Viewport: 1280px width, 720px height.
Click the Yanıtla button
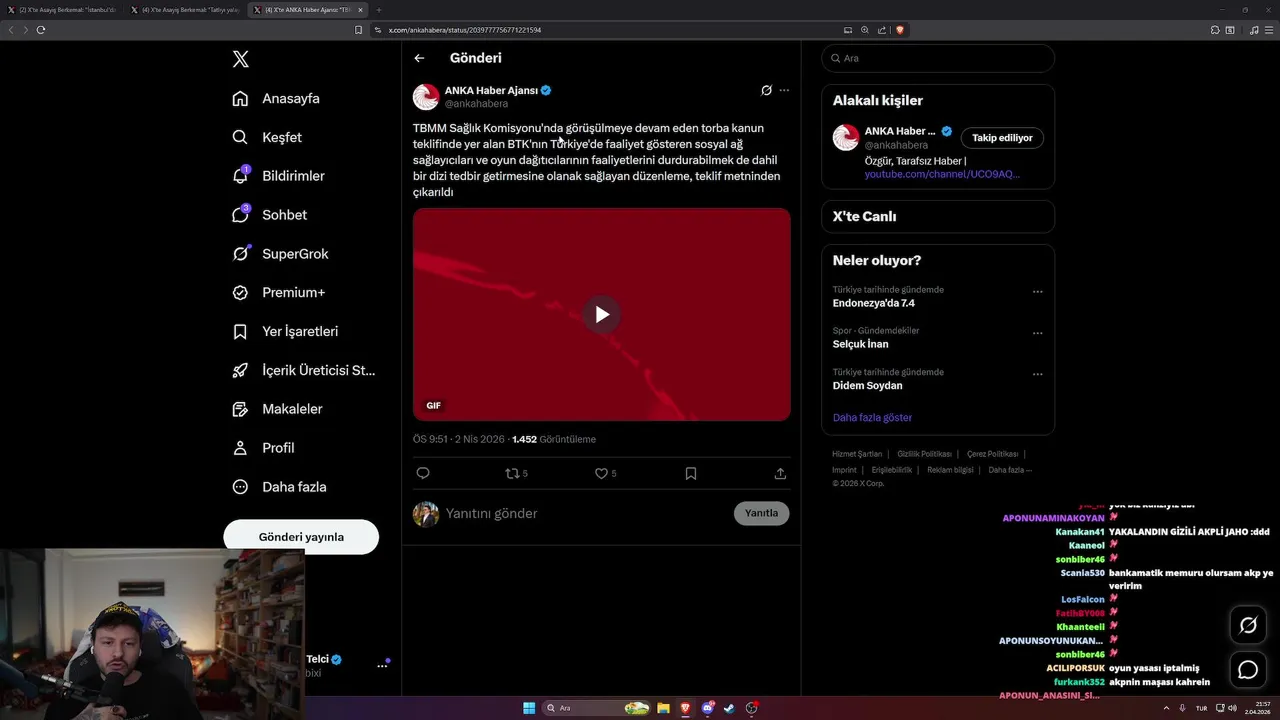pos(761,513)
